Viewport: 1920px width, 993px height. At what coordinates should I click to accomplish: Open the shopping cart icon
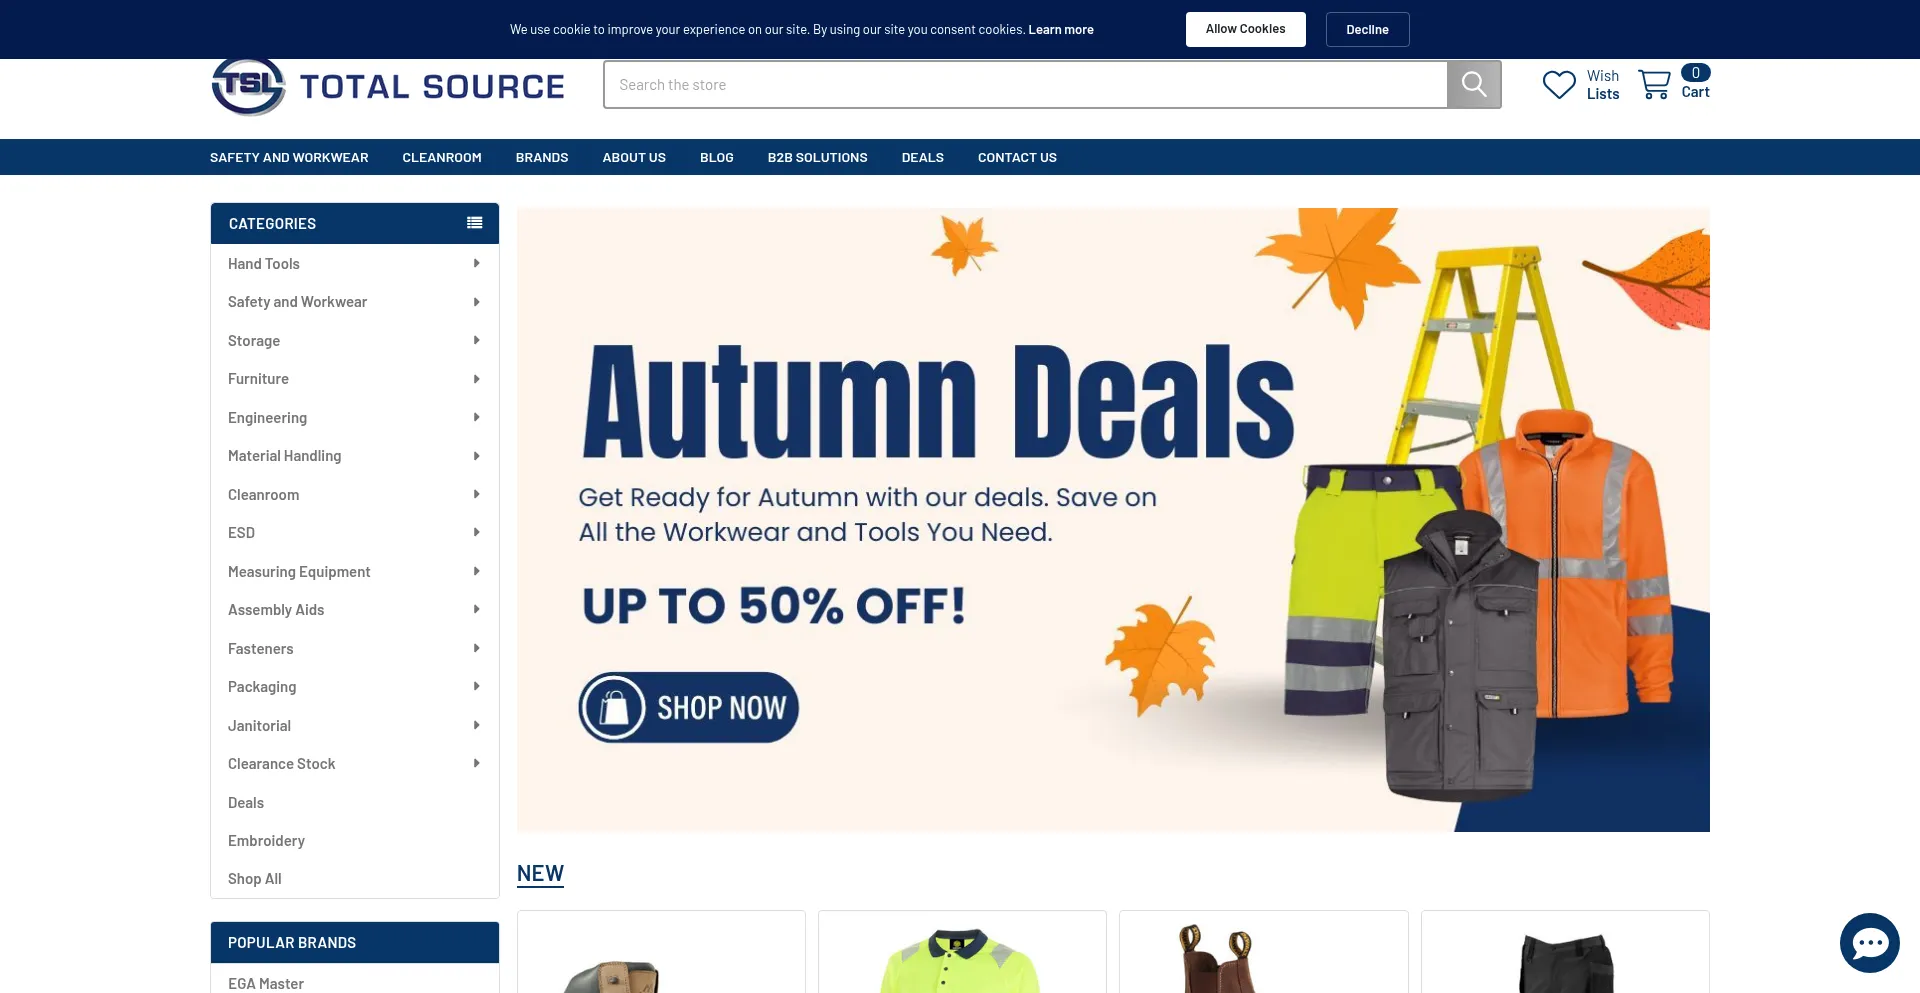(1654, 84)
